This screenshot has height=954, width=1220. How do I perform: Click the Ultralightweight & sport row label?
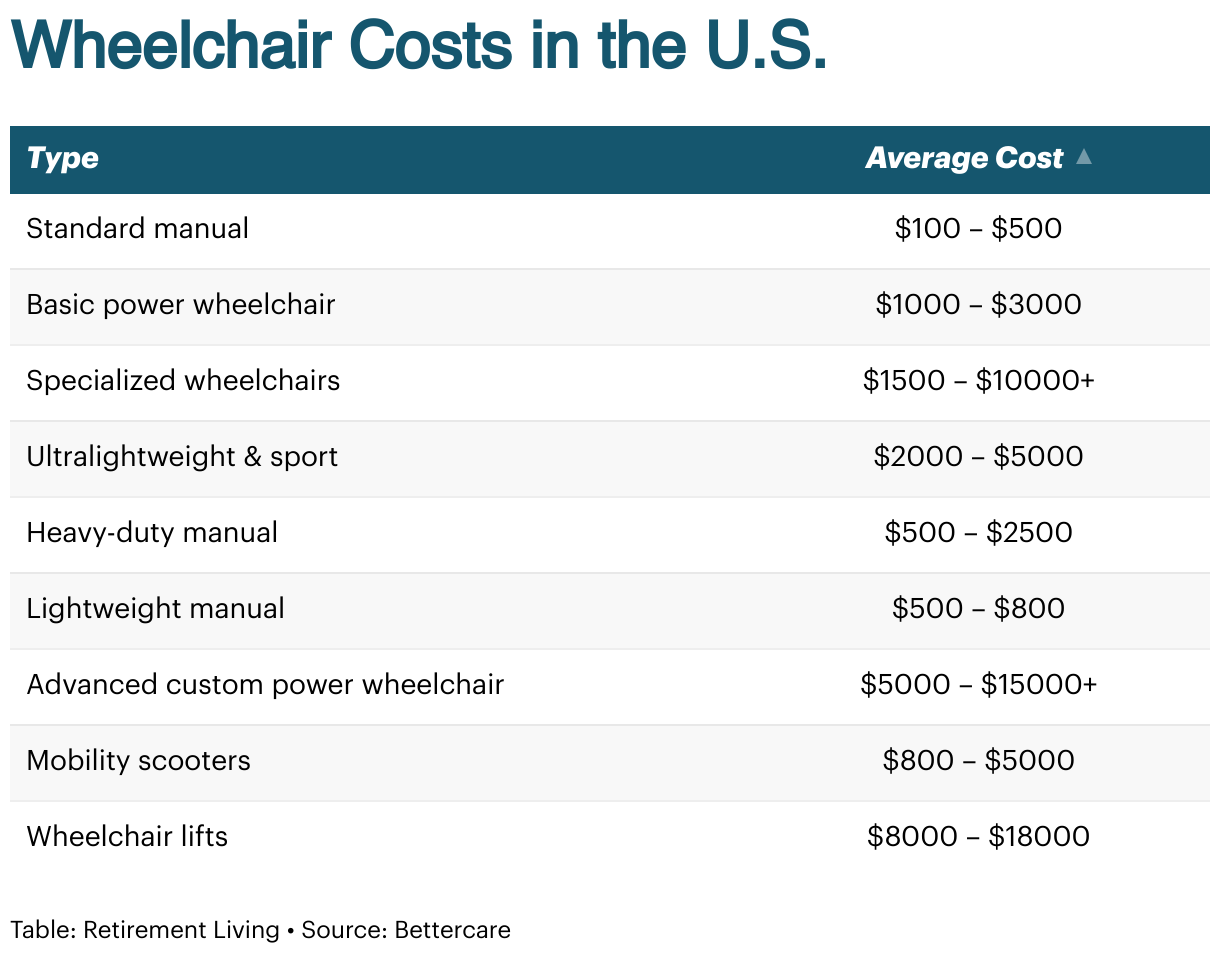click(182, 457)
